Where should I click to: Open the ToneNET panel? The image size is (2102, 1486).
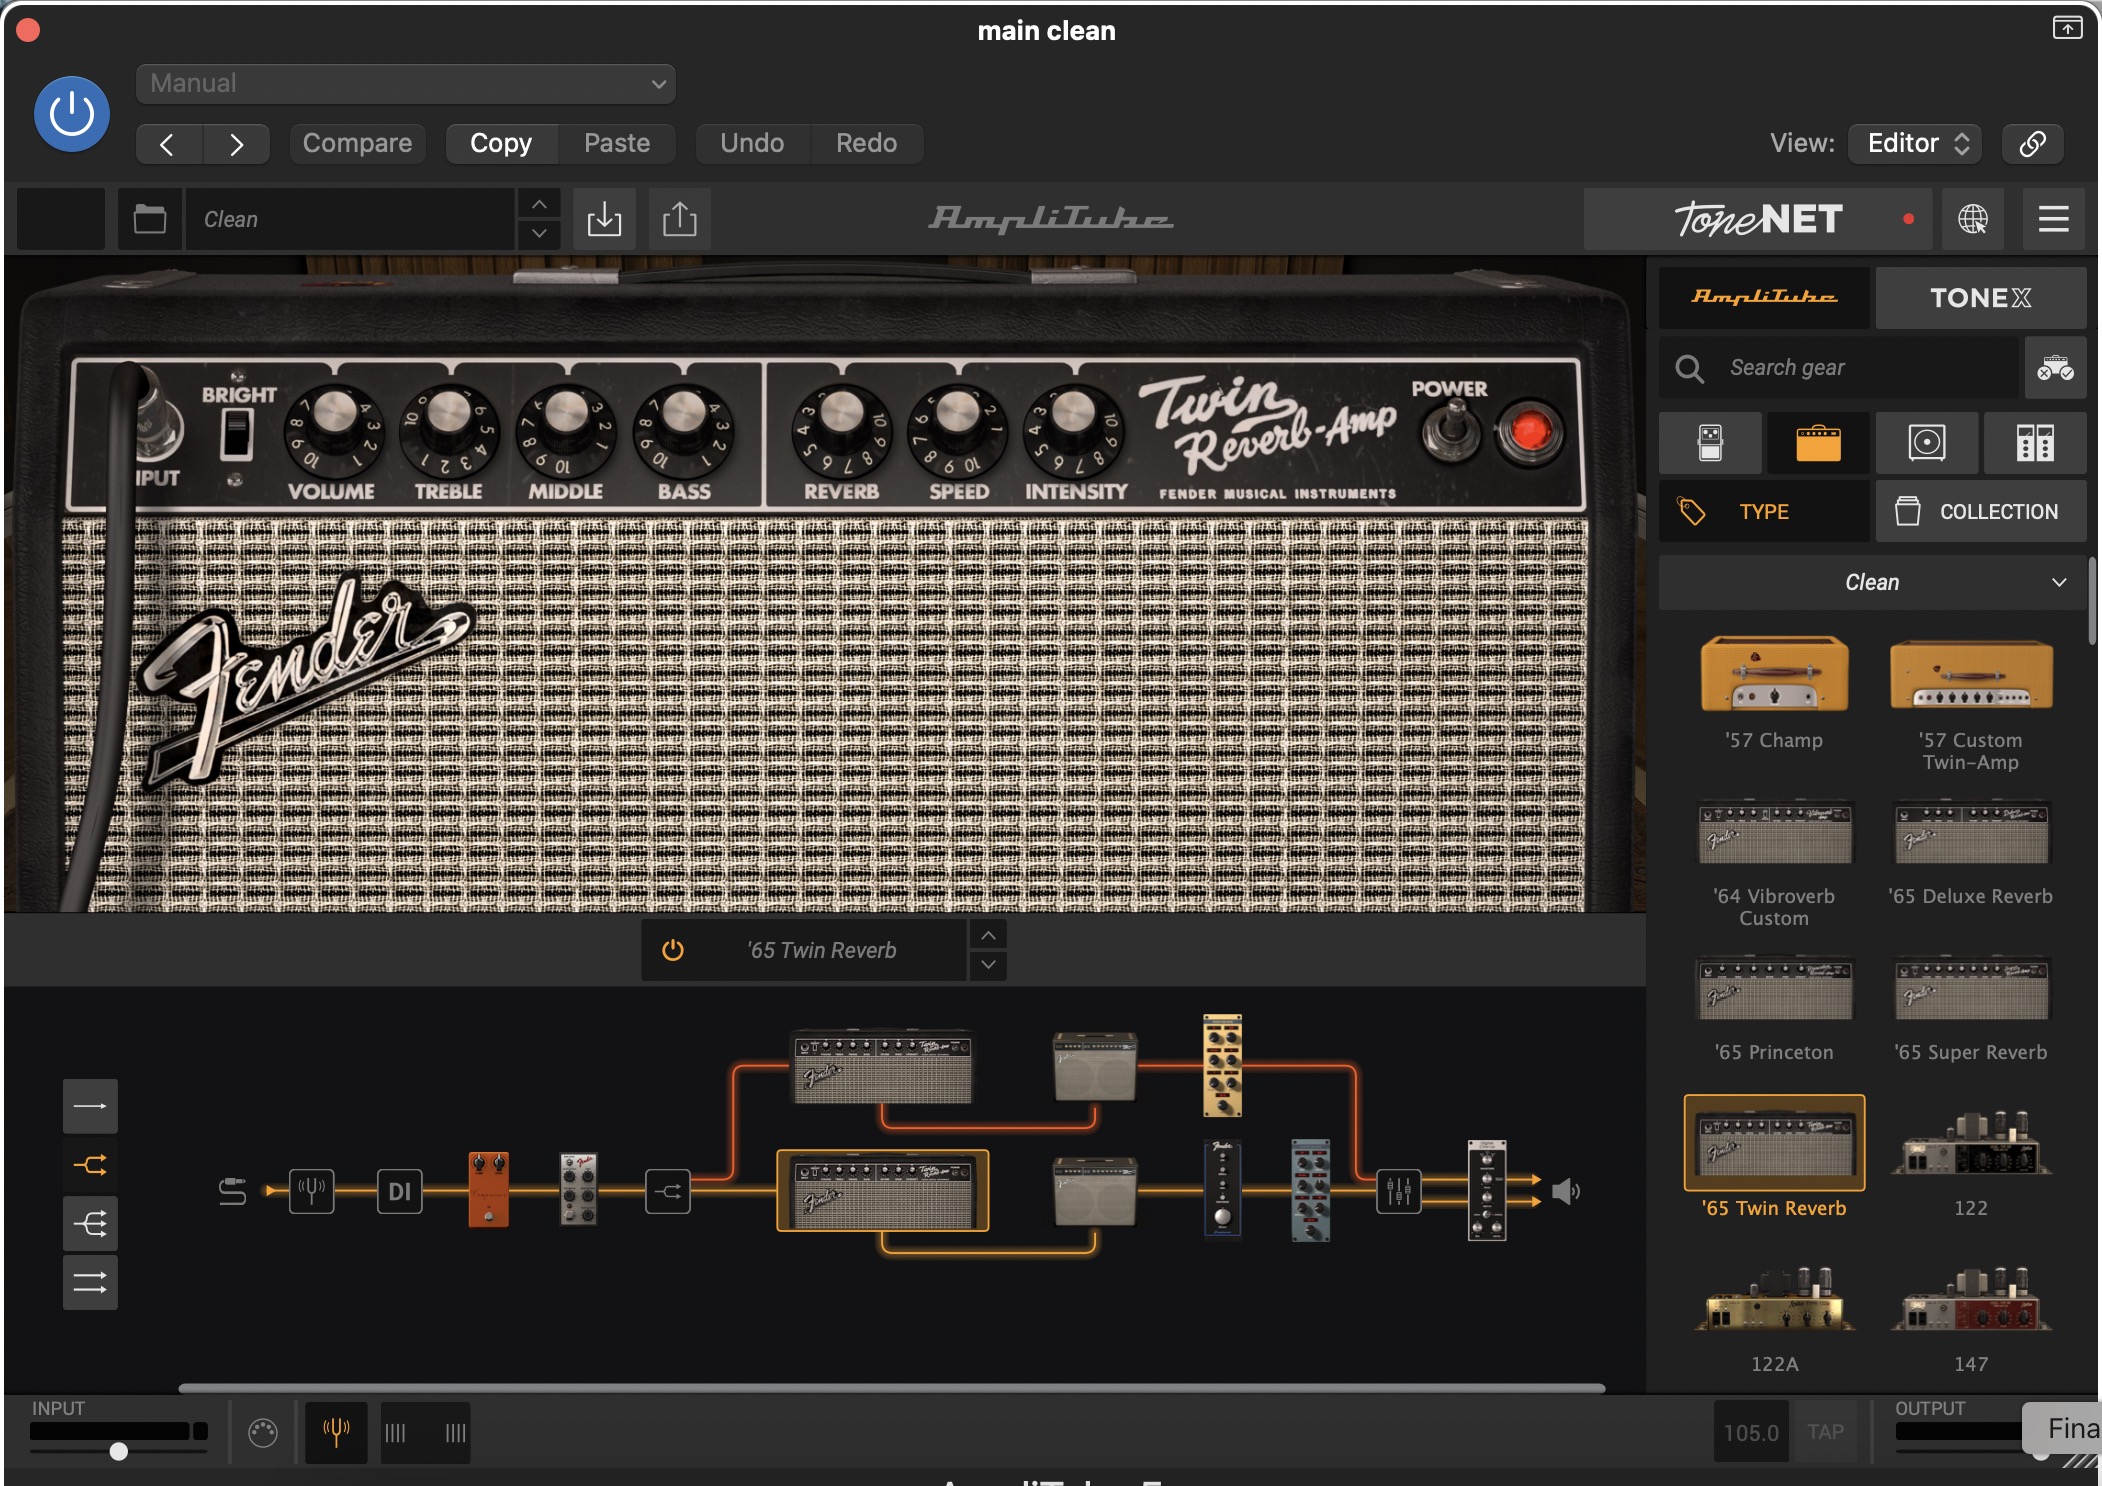point(1759,219)
